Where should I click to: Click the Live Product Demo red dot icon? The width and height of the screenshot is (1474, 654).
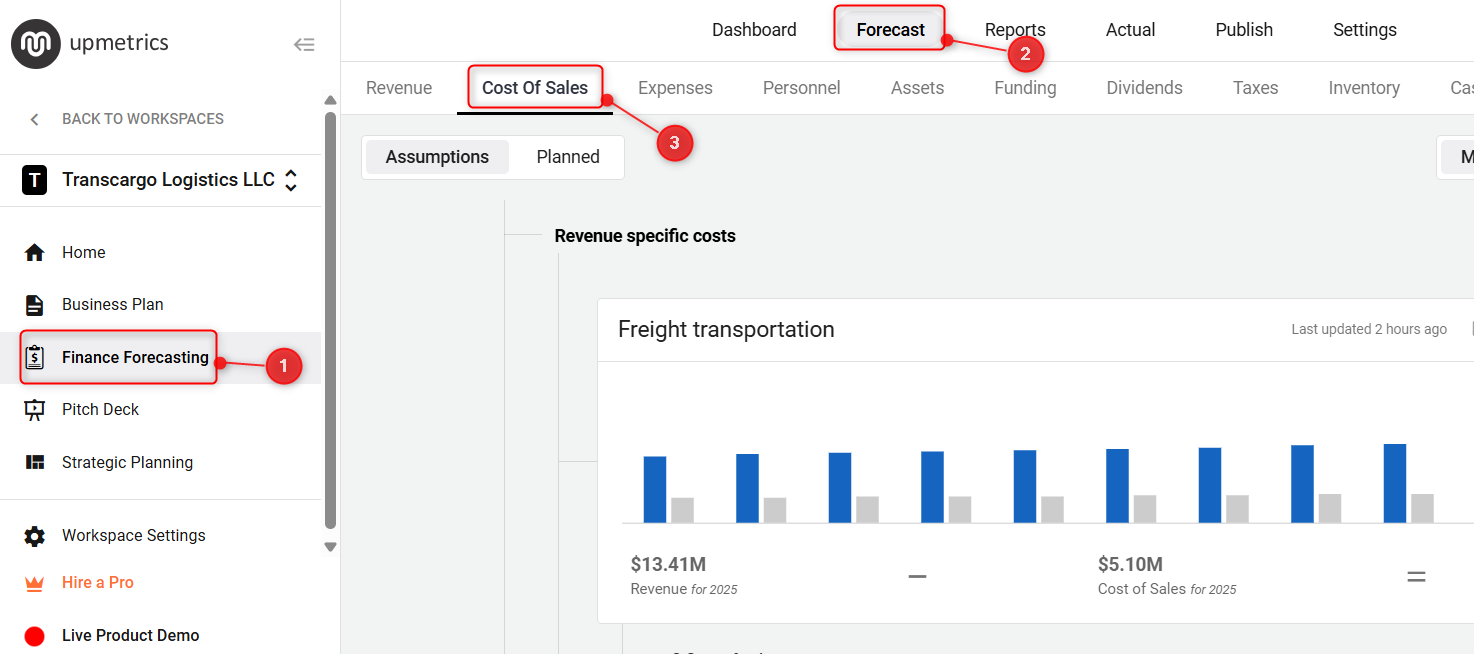point(35,636)
